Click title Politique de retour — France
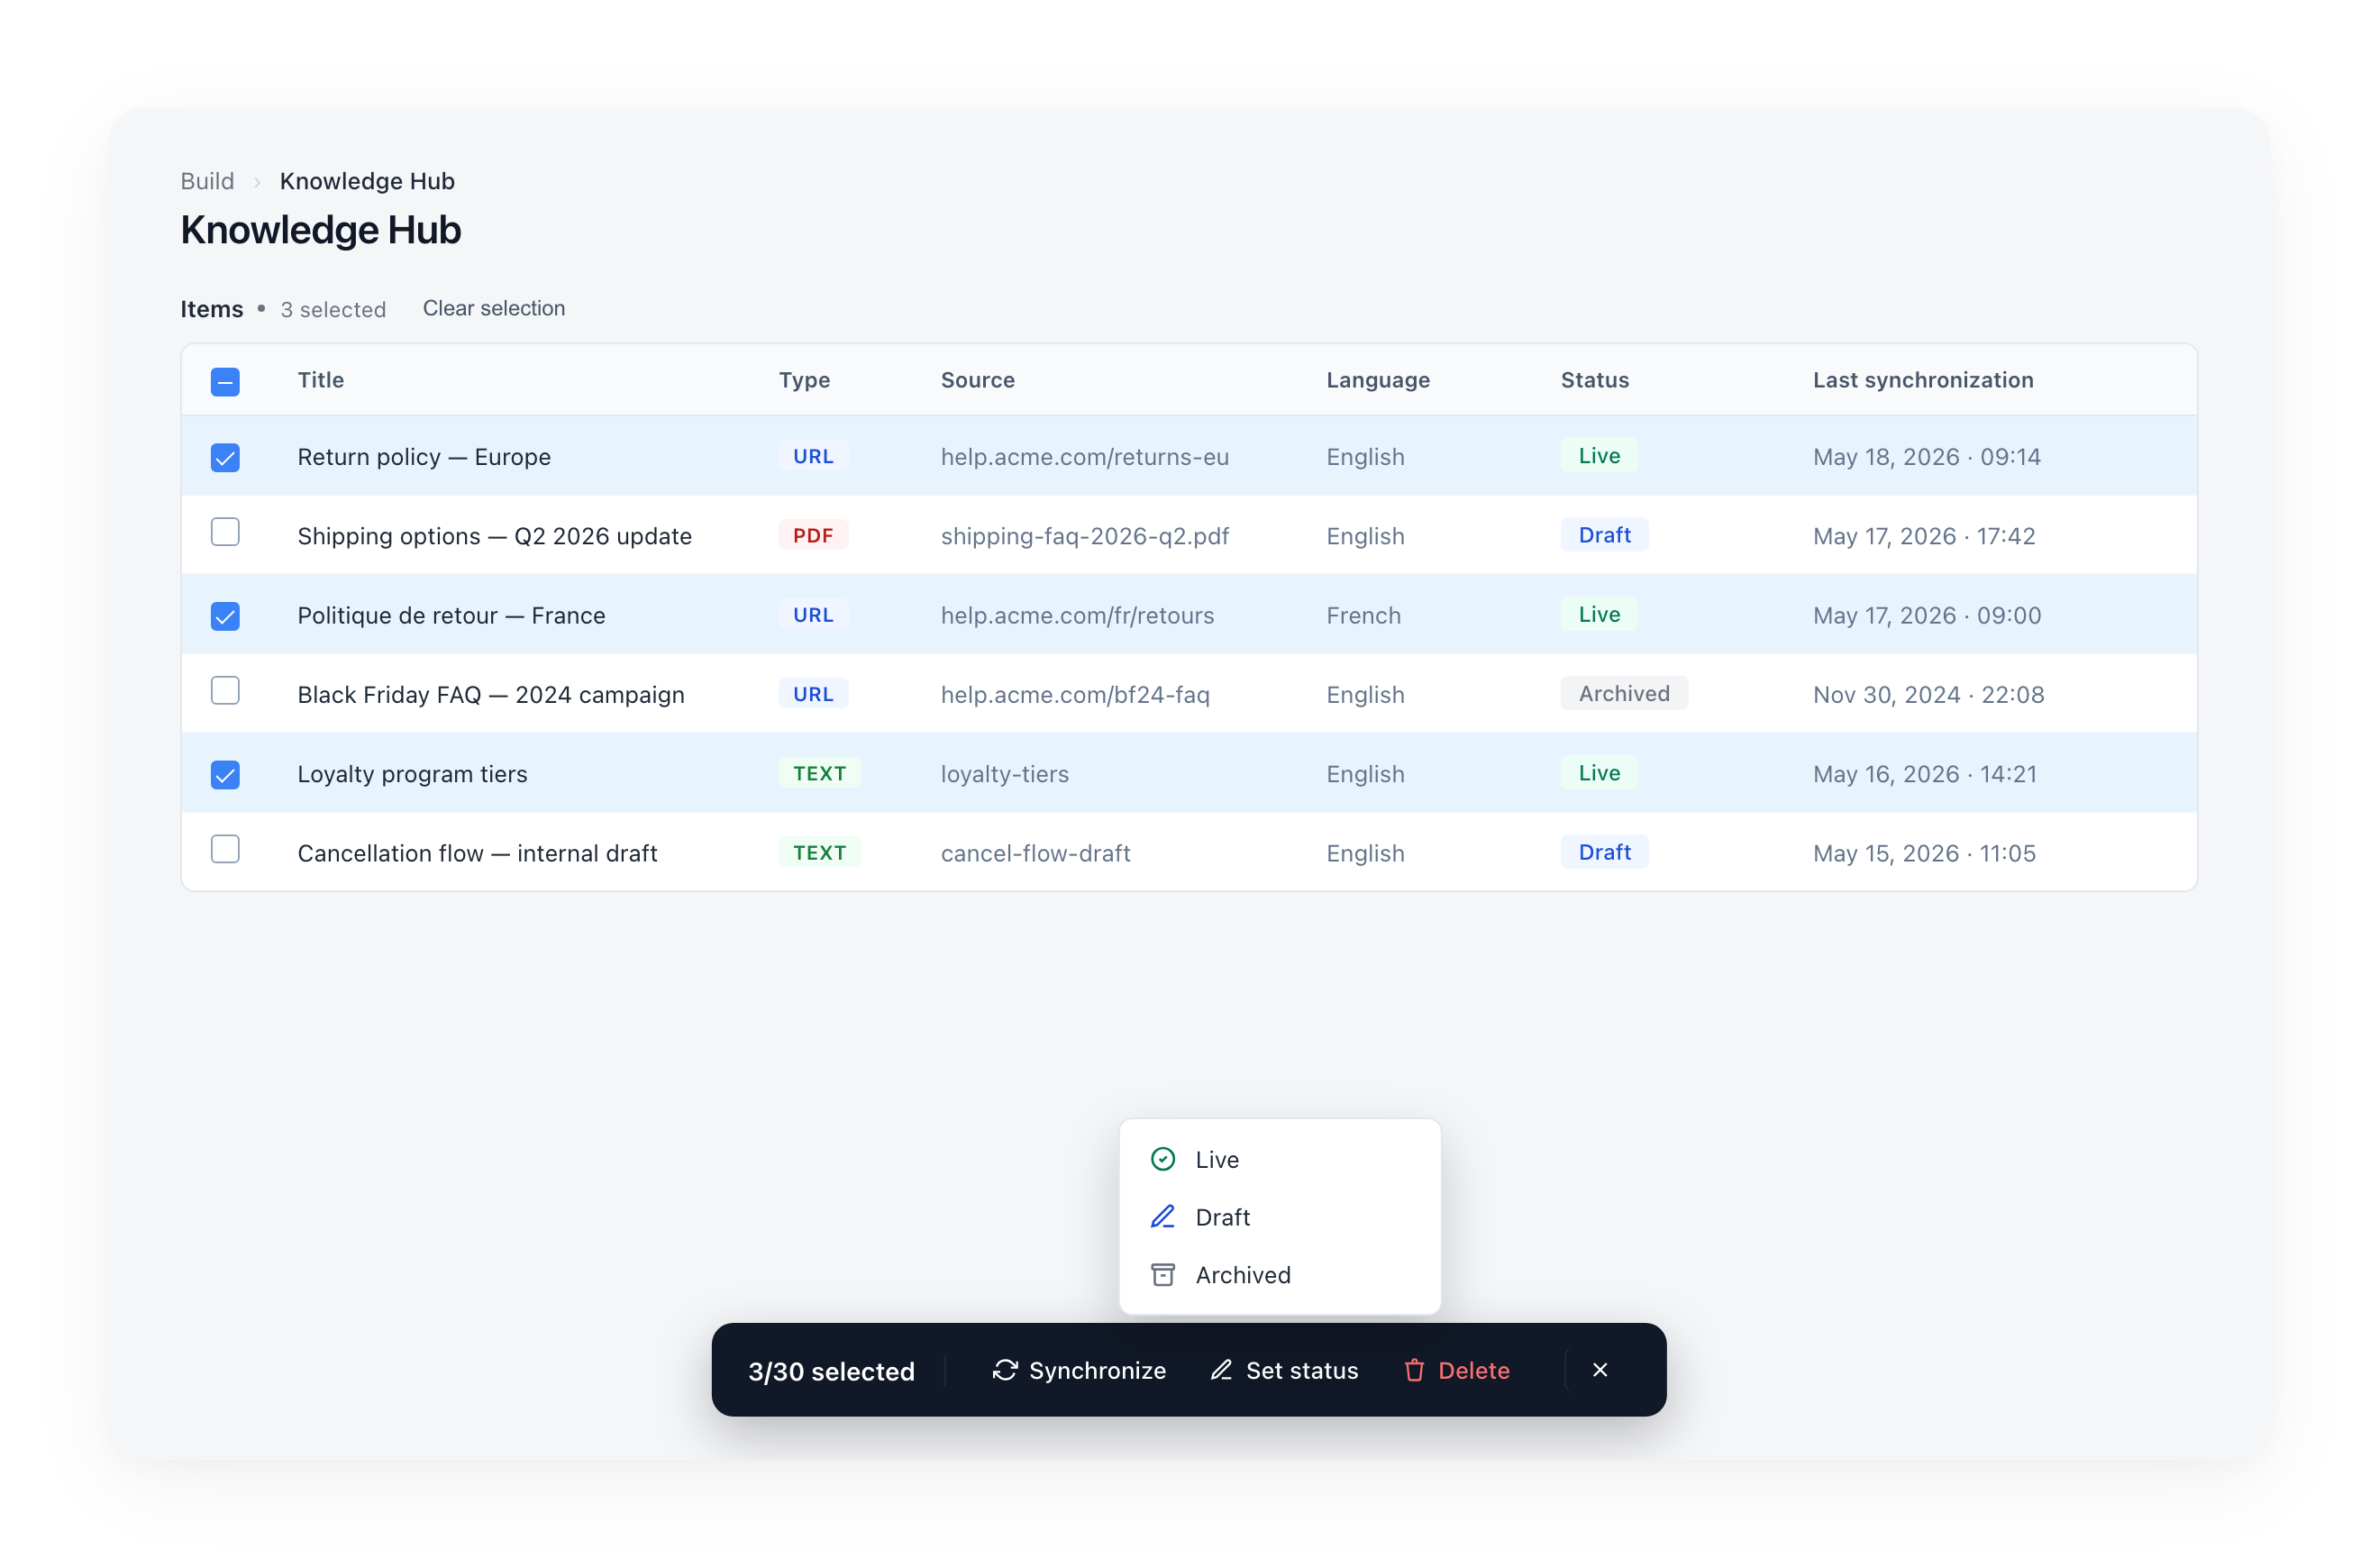 pyautogui.click(x=451, y=615)
